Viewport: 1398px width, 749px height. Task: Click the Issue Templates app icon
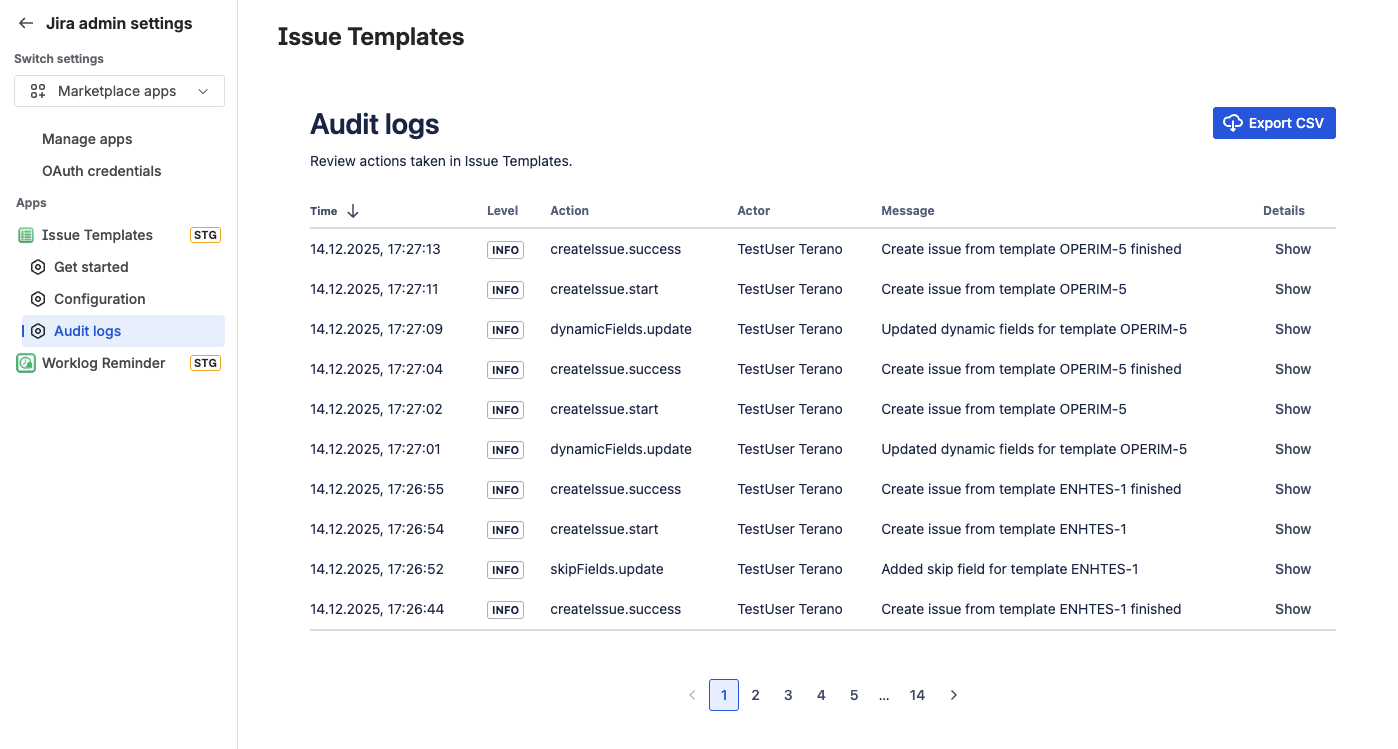click(26, 234)
